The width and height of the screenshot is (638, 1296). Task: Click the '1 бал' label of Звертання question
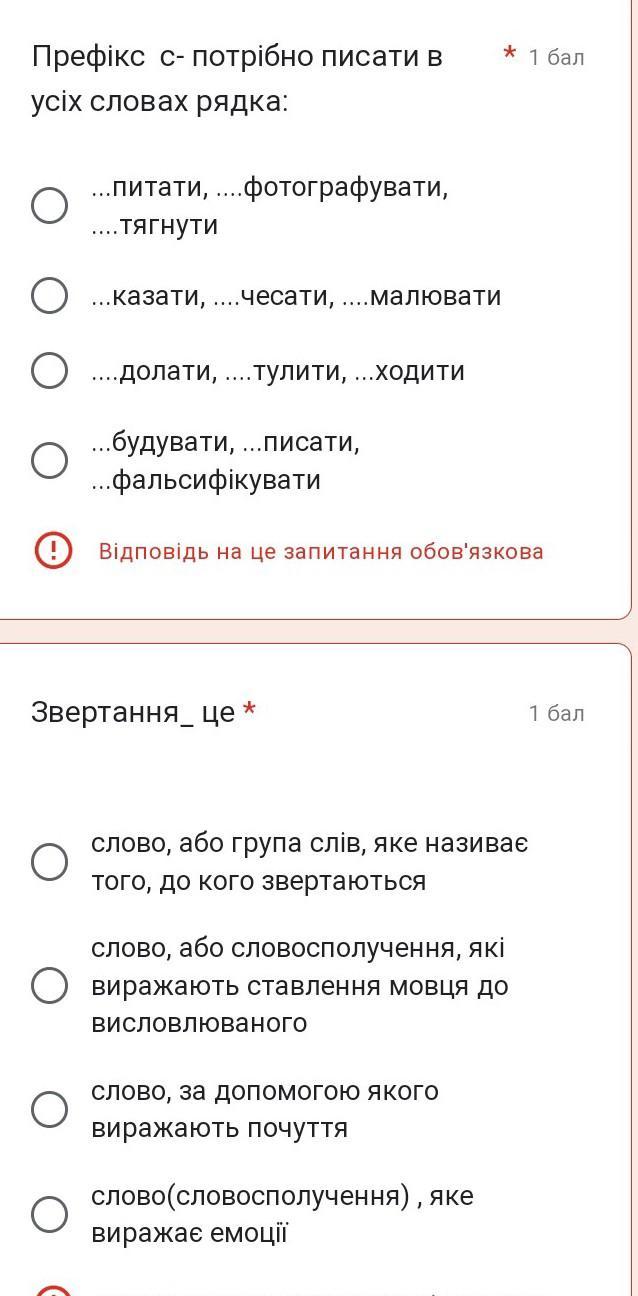pyautogui.click(x=557, y=713)
